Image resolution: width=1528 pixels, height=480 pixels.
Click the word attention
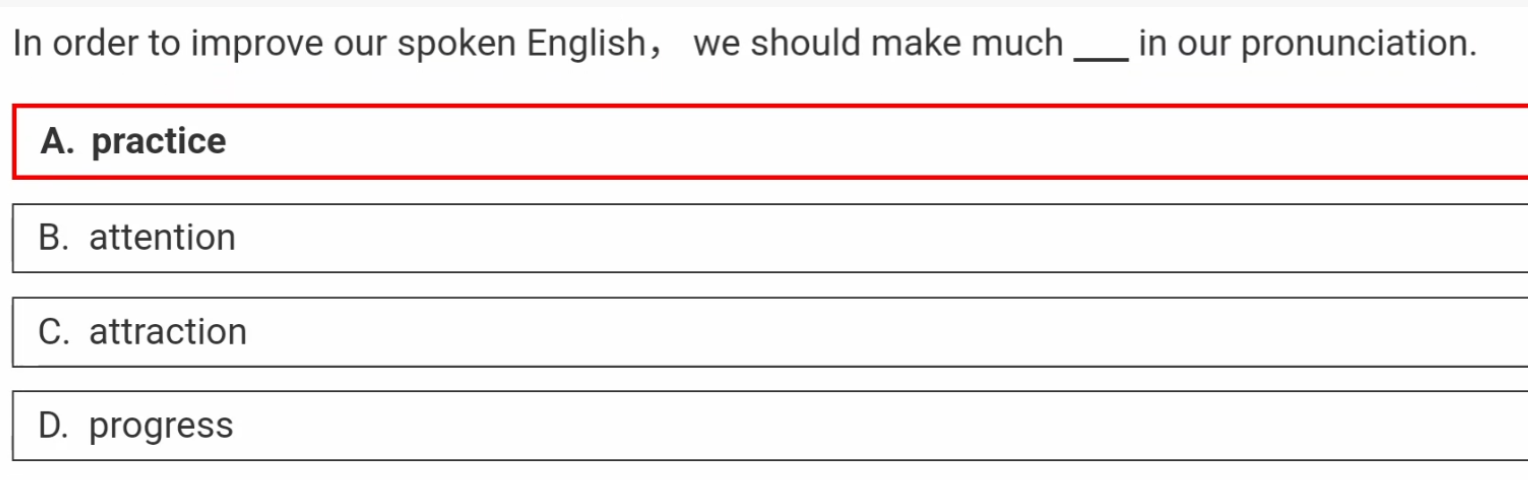(x=163, y=238)
